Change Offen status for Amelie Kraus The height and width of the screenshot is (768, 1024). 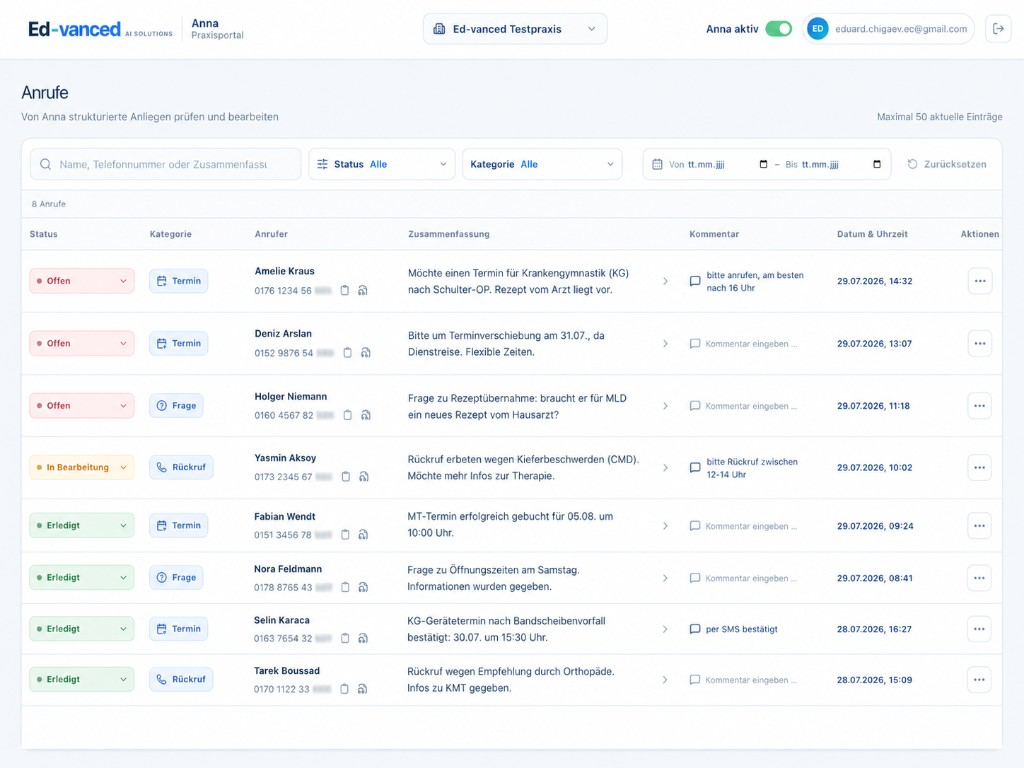pos(82,281)
